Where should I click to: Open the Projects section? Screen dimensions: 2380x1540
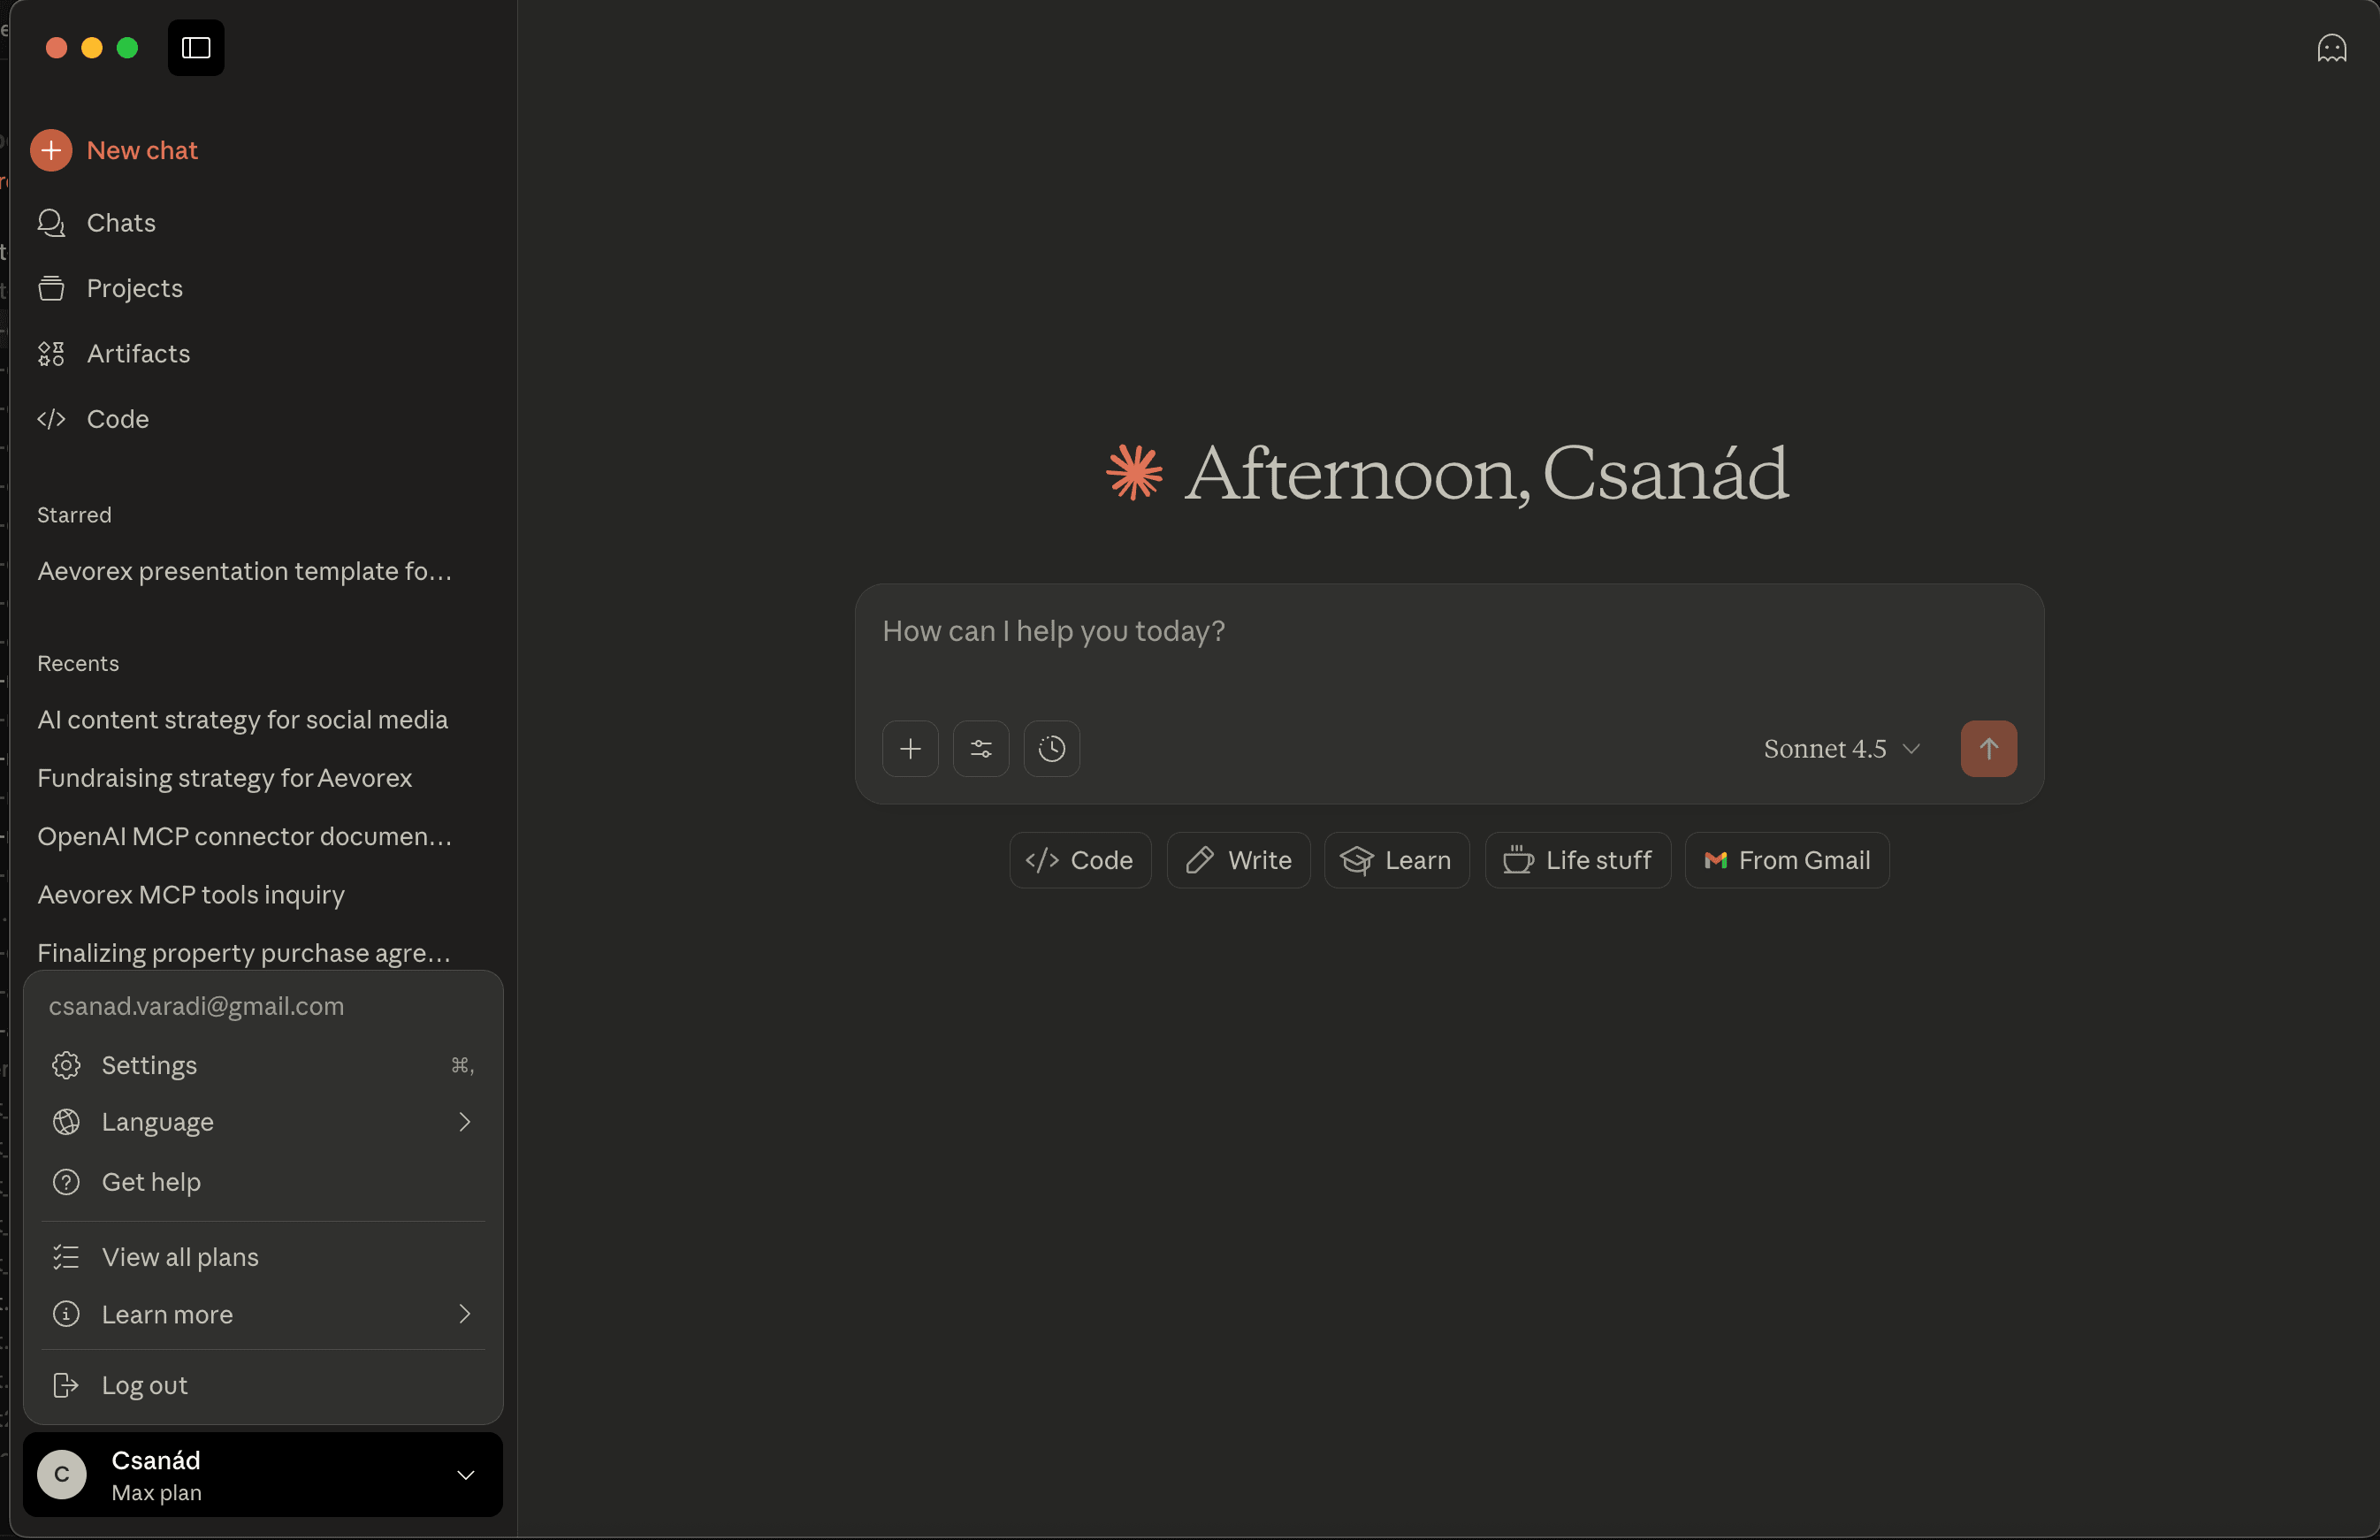pos(135,288)
